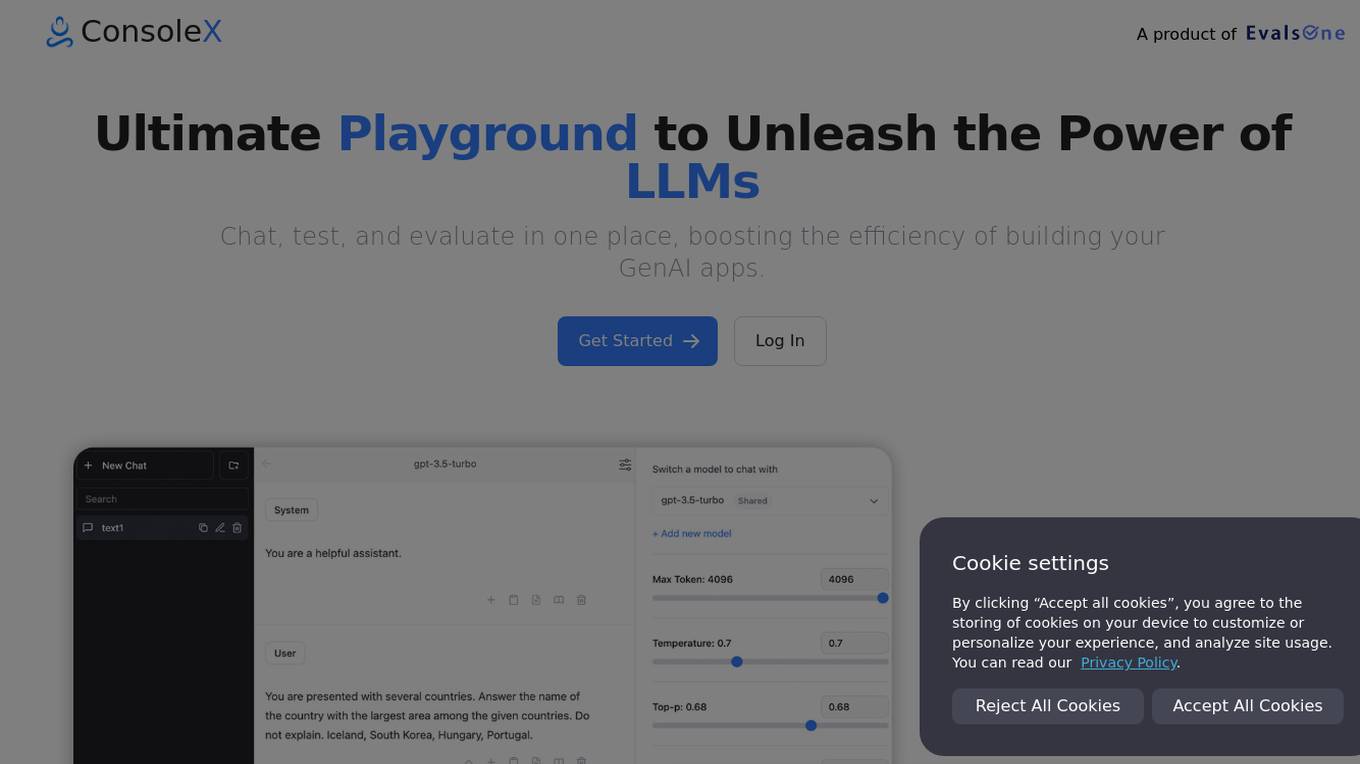Click the back arrow left of gpt-3.5-turbo title
Viewport: 1360px width, 764px height.
[267, 464]
